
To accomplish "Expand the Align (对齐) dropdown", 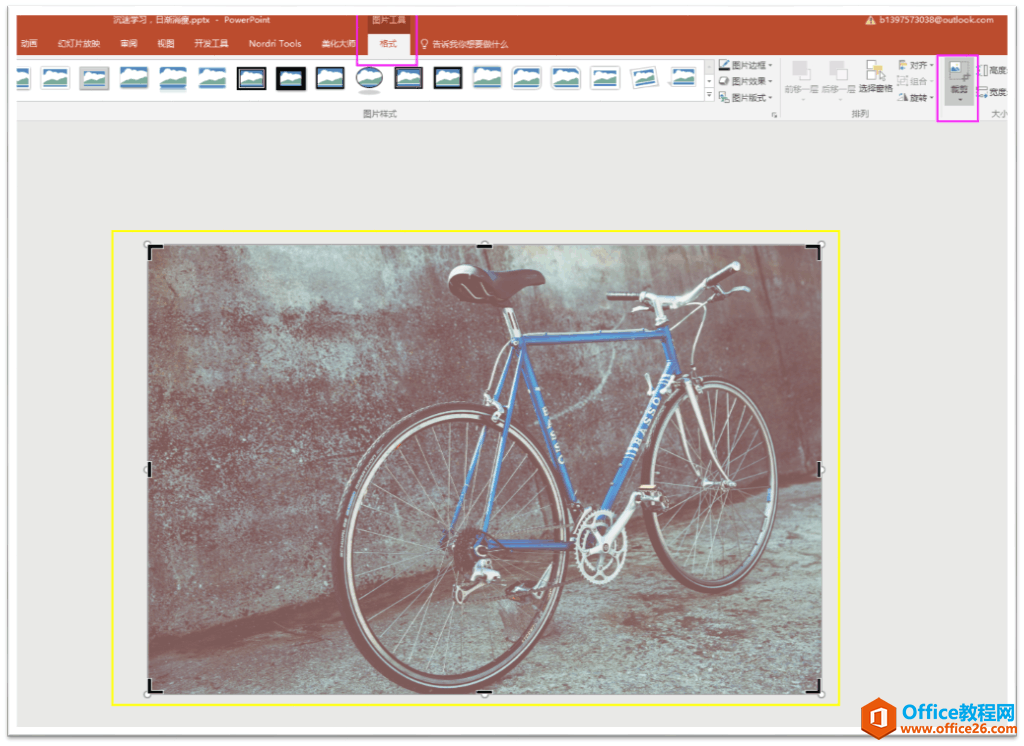I will pos(915,65).
